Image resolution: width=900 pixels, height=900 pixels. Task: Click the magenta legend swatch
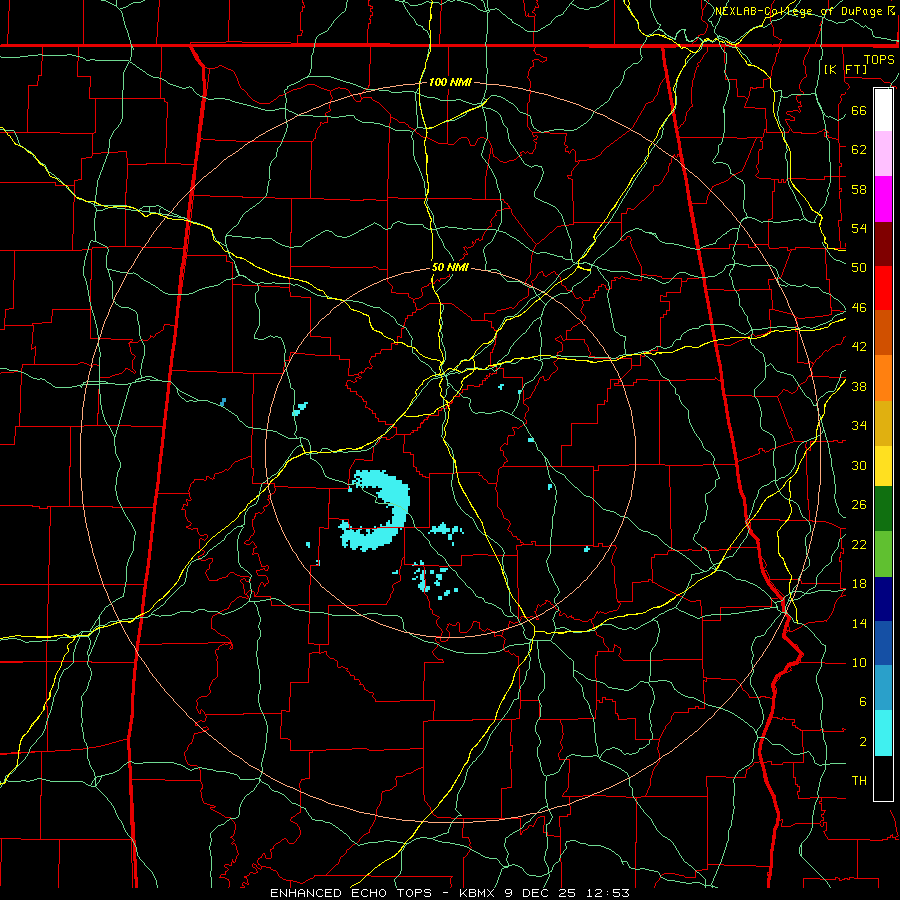(x=883, y=199)
